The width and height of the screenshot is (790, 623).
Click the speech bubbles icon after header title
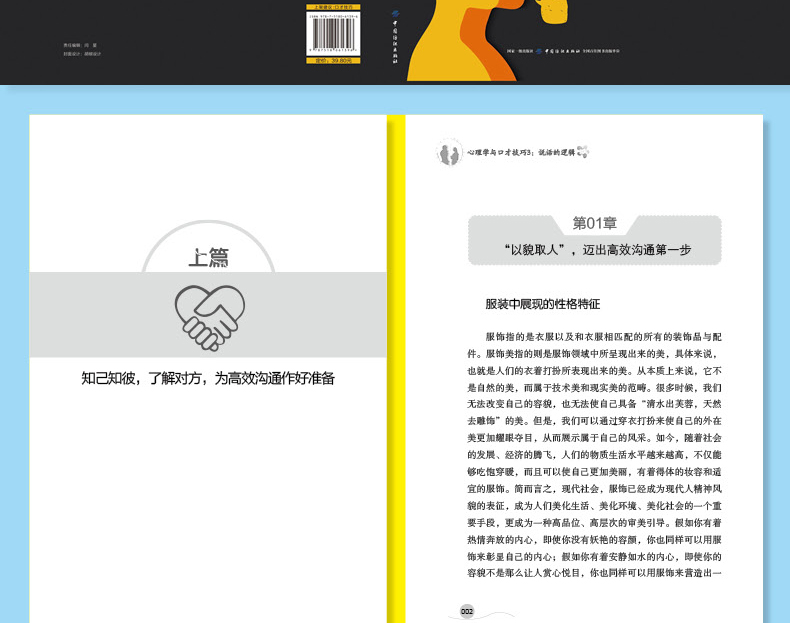(x=583, y=153)
